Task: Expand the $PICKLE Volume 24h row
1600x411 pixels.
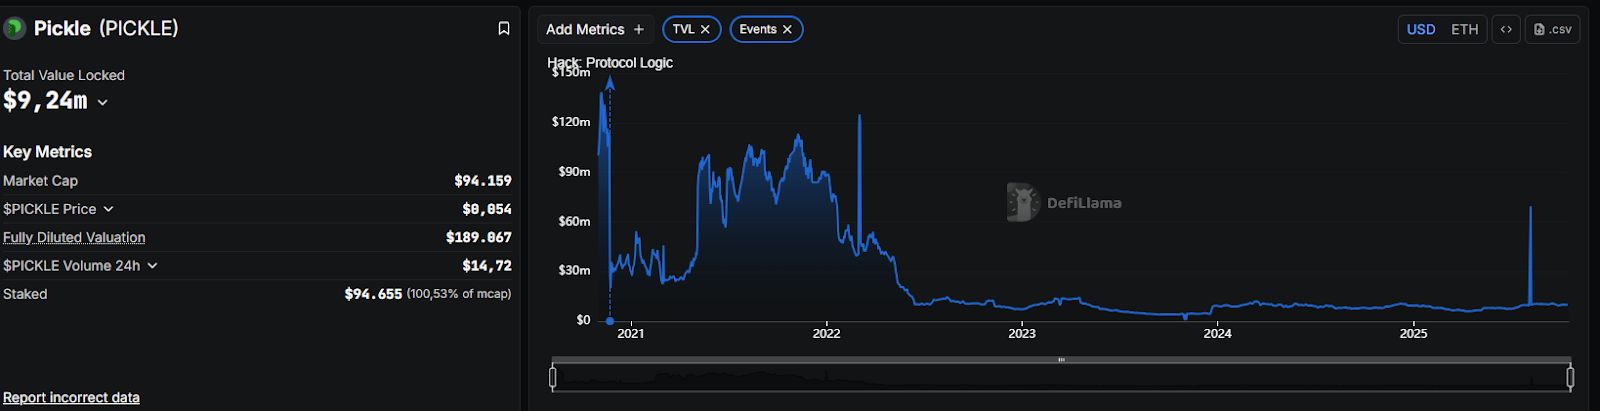Action: pos(152,266)
